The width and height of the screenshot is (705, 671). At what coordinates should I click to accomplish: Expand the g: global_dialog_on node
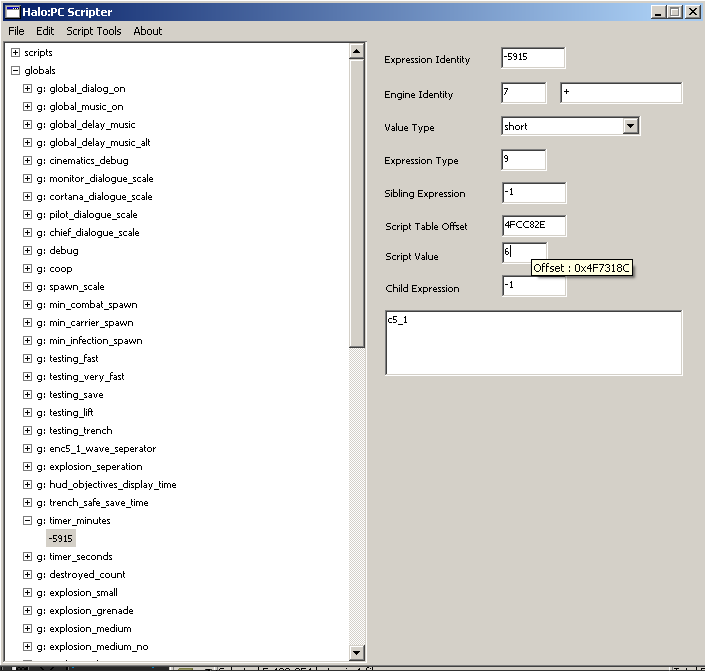pos(28,89)
